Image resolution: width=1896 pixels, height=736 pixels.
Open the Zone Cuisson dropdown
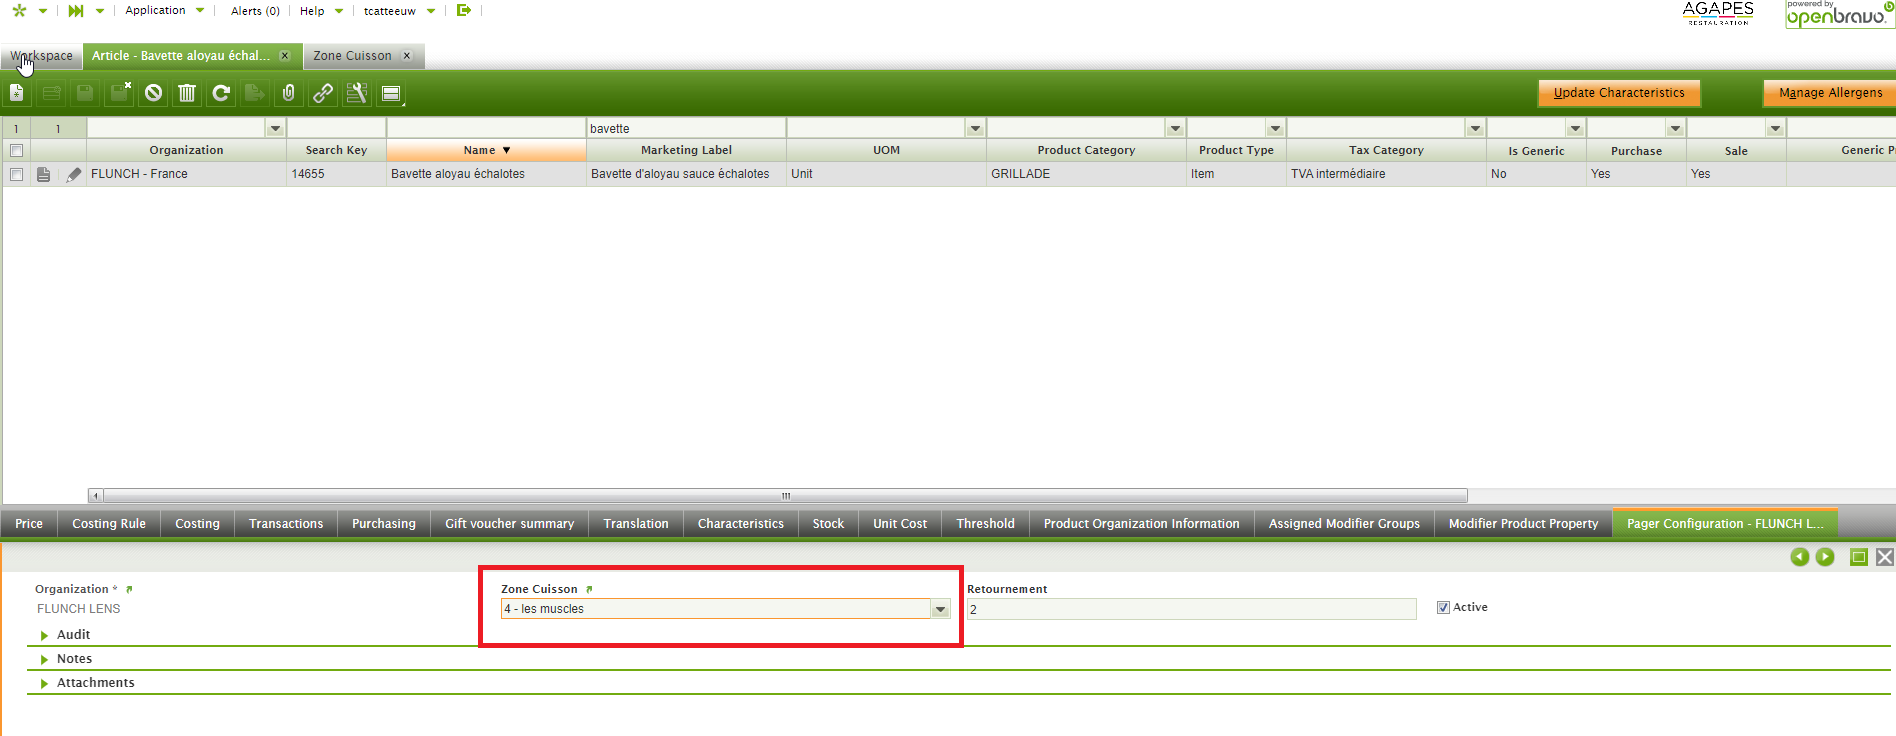point(940,609)
